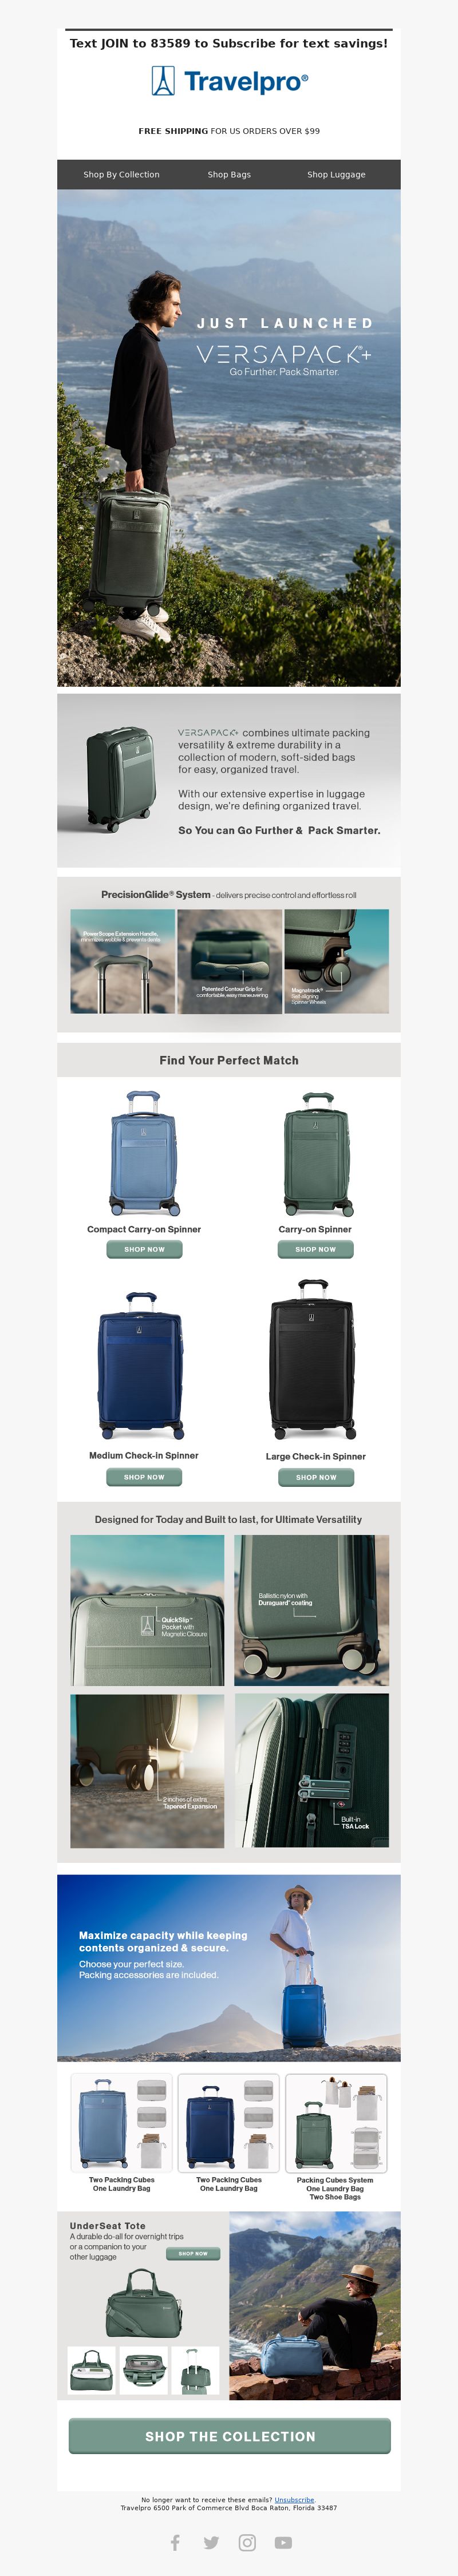Open the YouTube icon in footer

[283, 2543]
